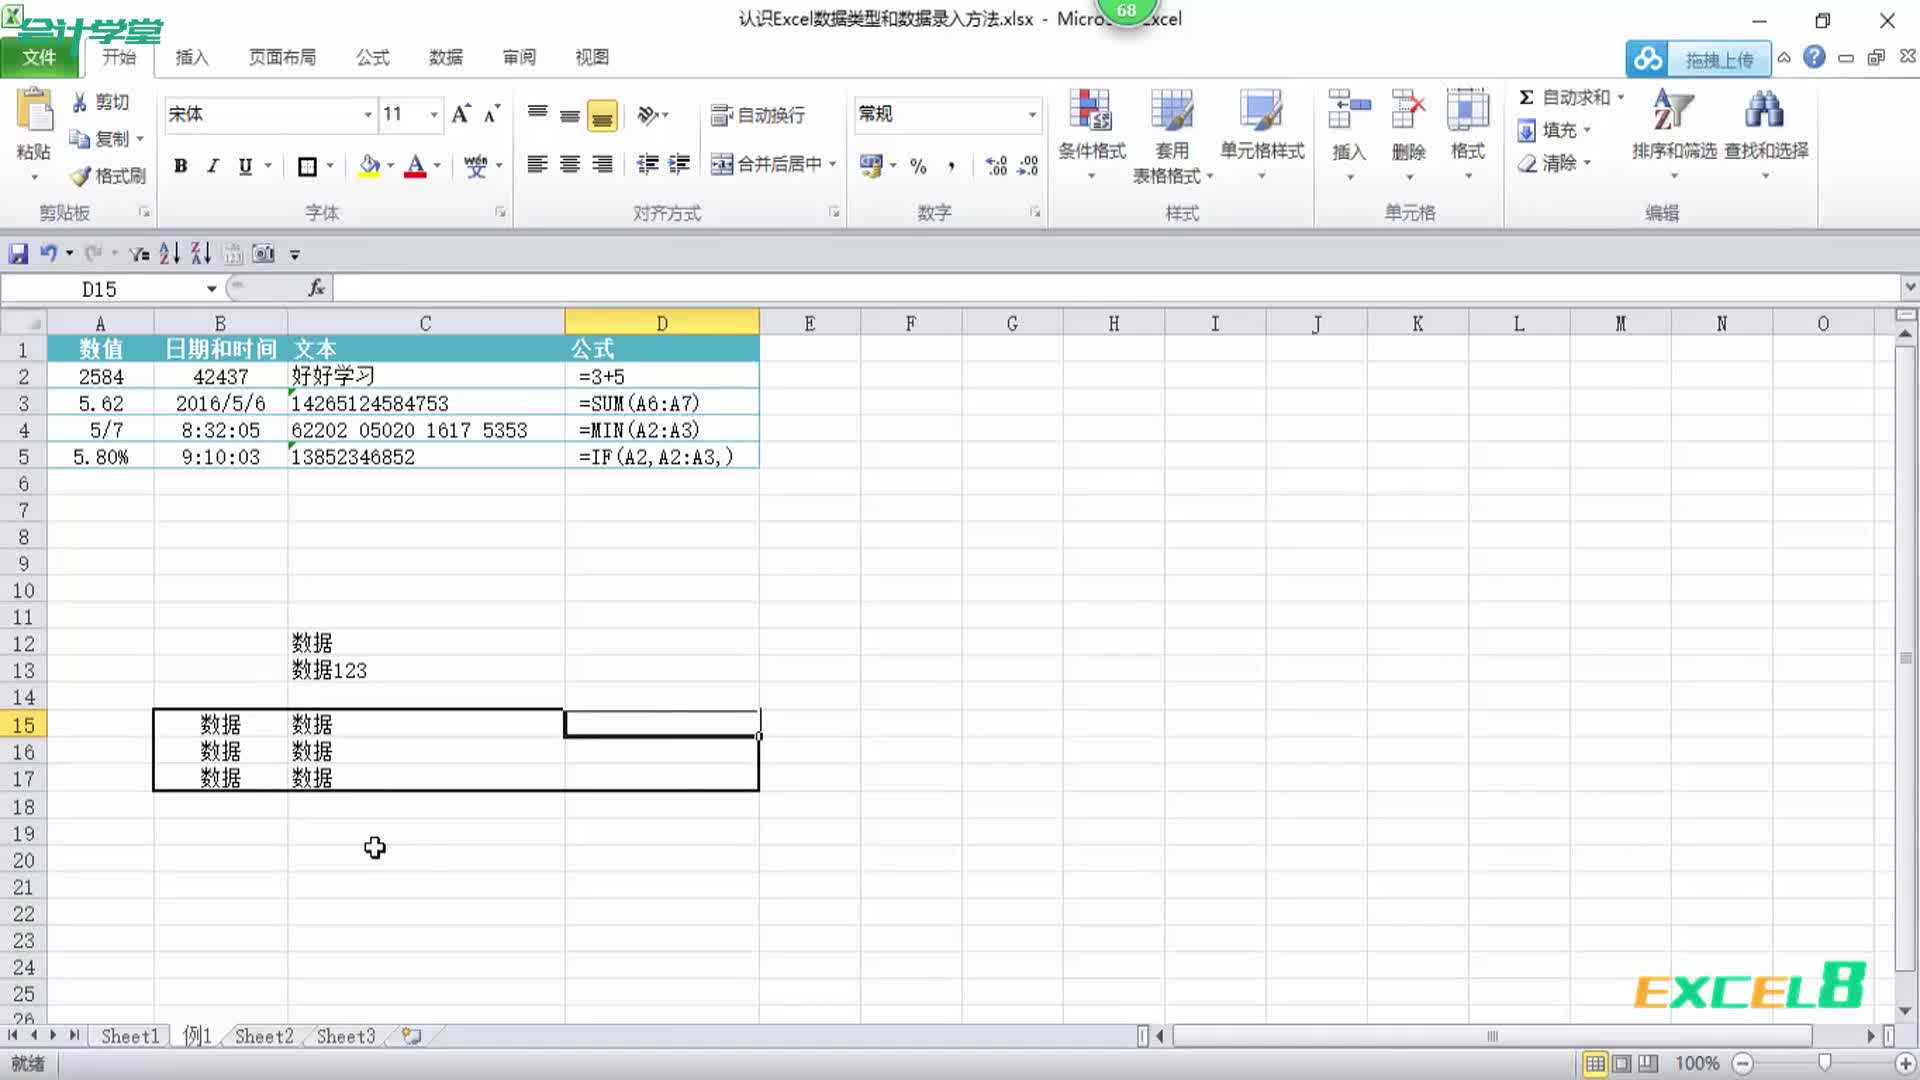
Task: Click Sort Ascending in the quick access toolbar
Action: (x=169, y=254)
